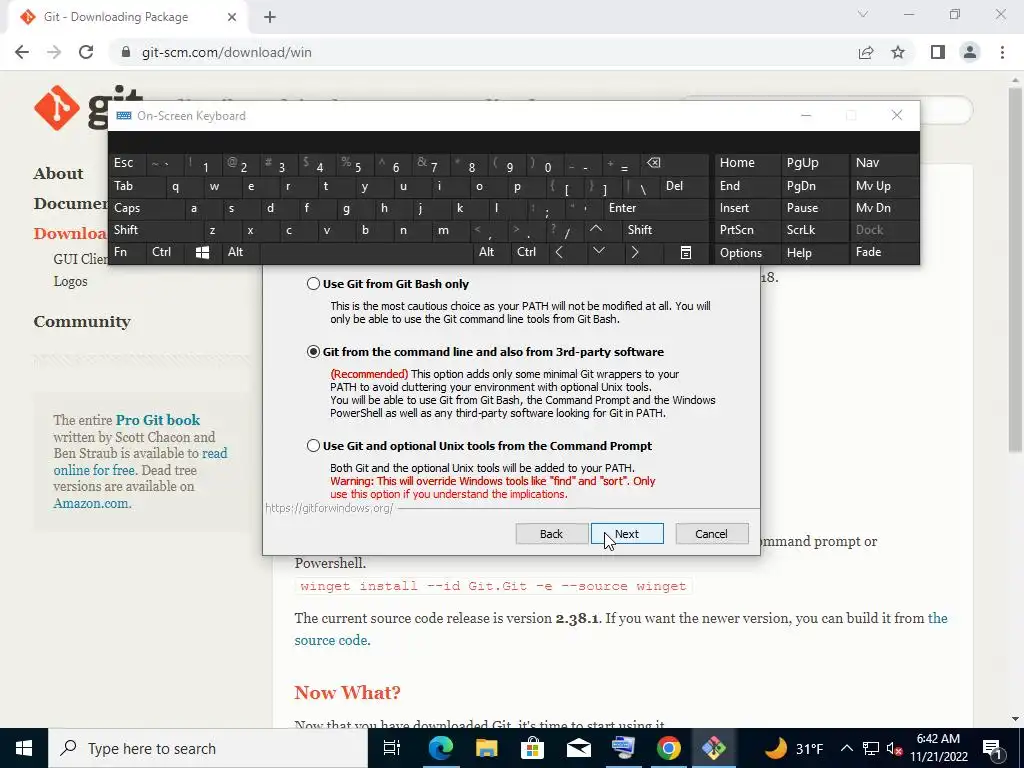Tap the context menu key on On-Screen Keyboard
Image resolution: width=1024 pixels, height=768 pixels.
pos(686,252)
